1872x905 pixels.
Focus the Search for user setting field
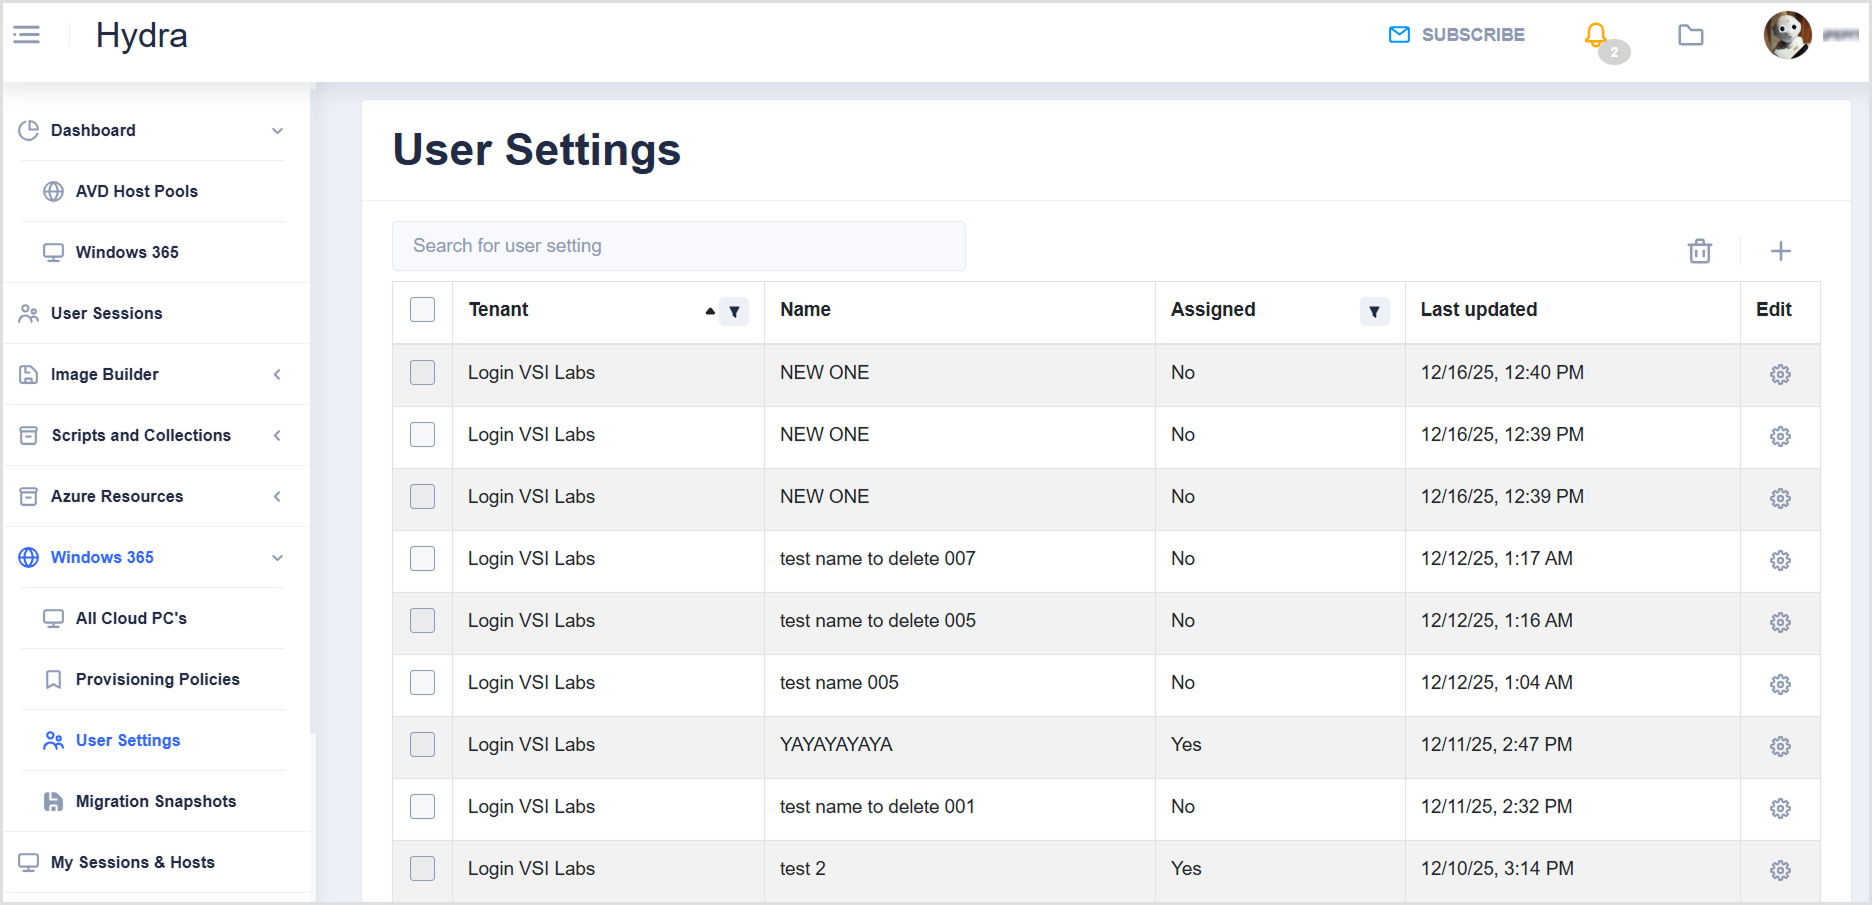pos(678,246)
